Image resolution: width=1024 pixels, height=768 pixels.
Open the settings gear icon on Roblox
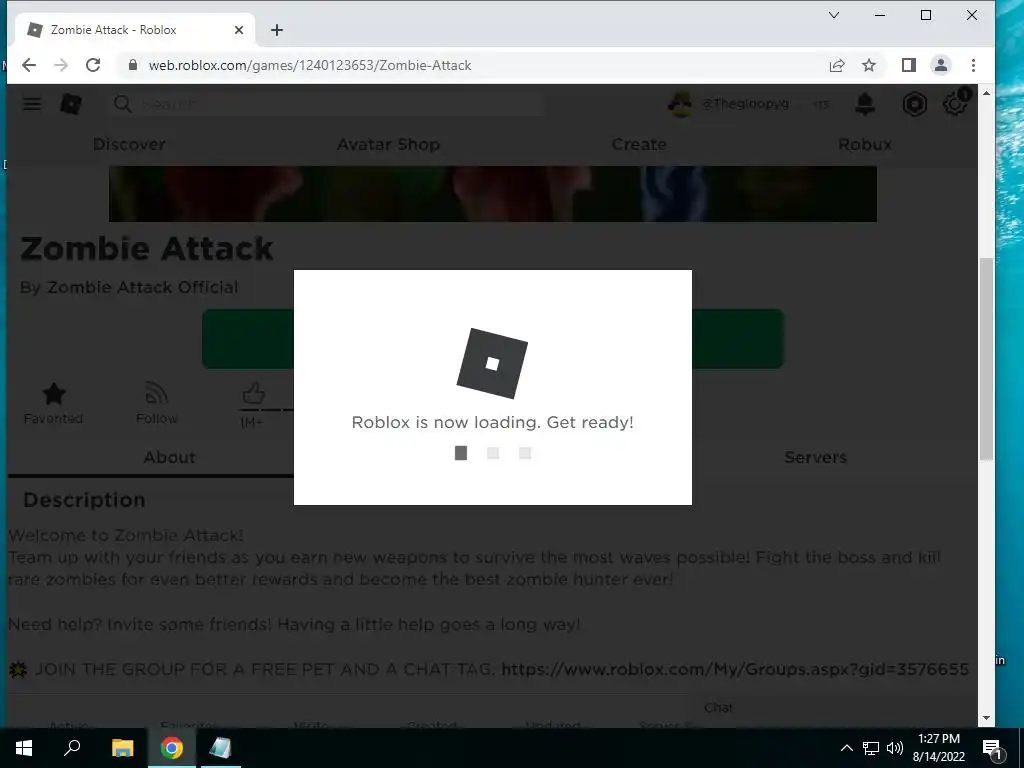coord(955,103)
